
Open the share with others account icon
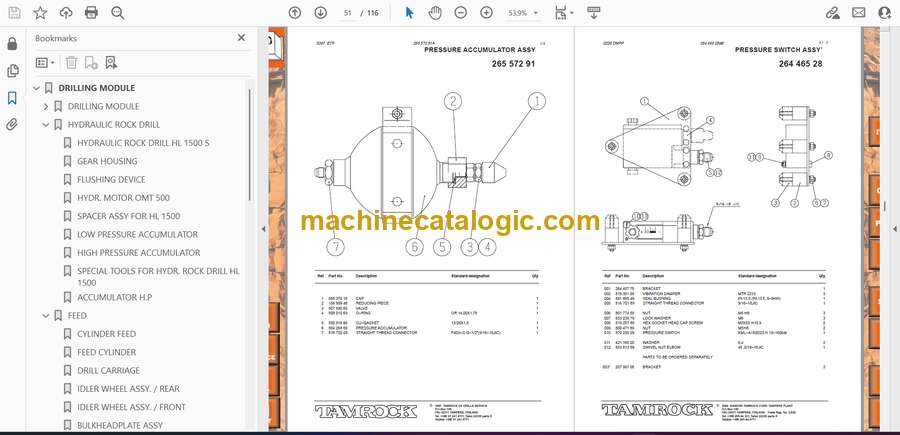point(885,13)
